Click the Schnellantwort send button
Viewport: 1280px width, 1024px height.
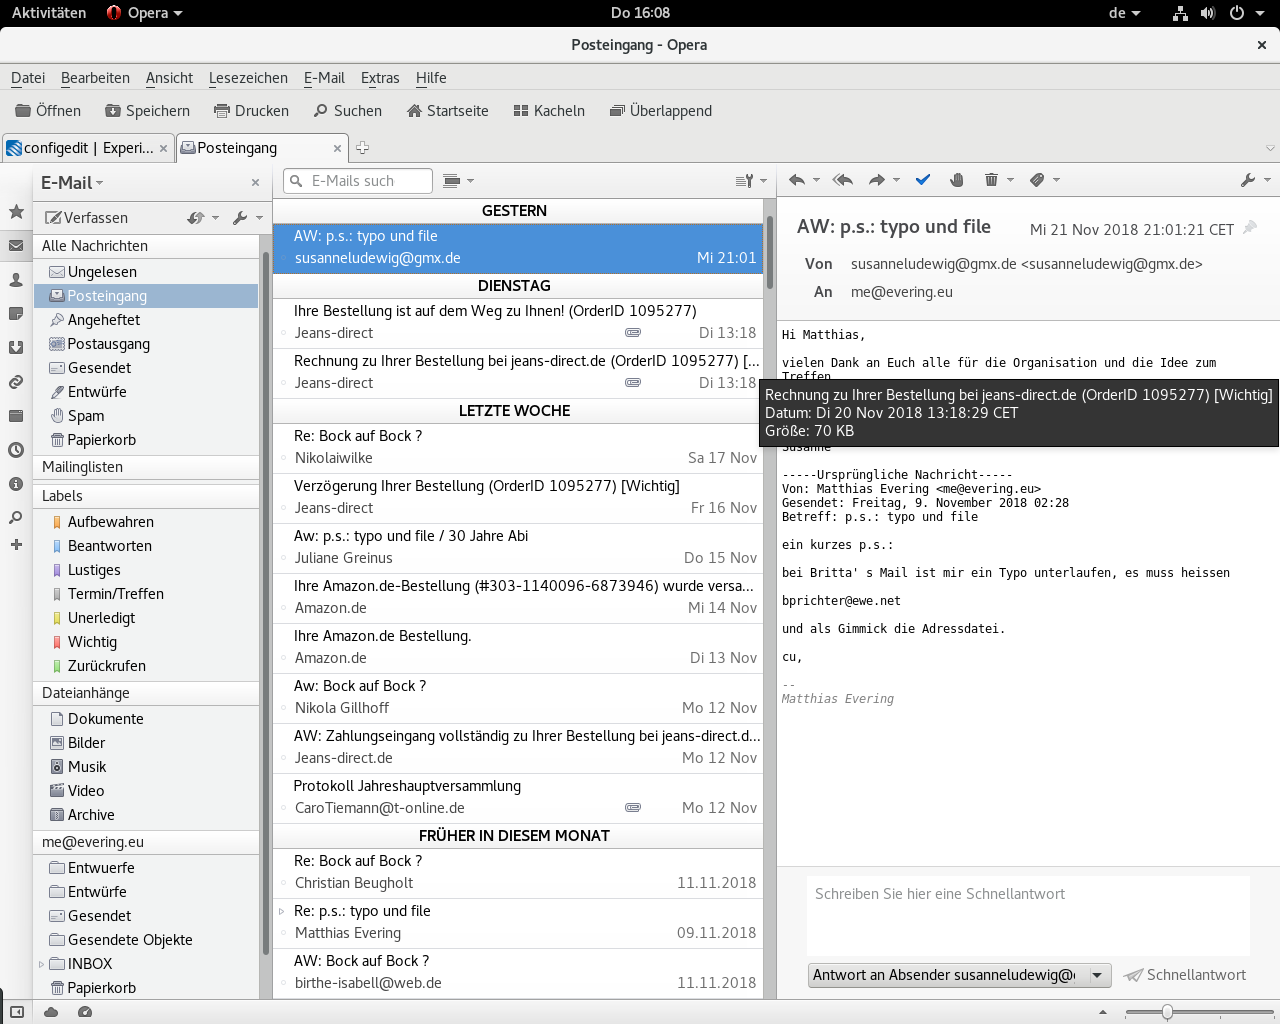[x=1185, y=975]
